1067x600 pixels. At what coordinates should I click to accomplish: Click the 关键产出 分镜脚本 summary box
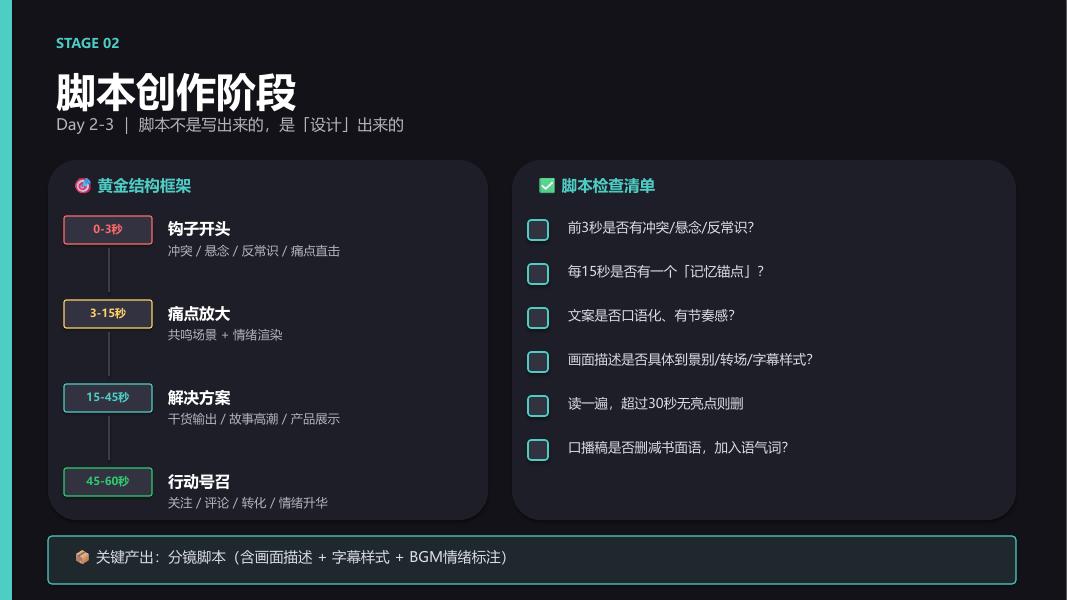coord(531,560)
